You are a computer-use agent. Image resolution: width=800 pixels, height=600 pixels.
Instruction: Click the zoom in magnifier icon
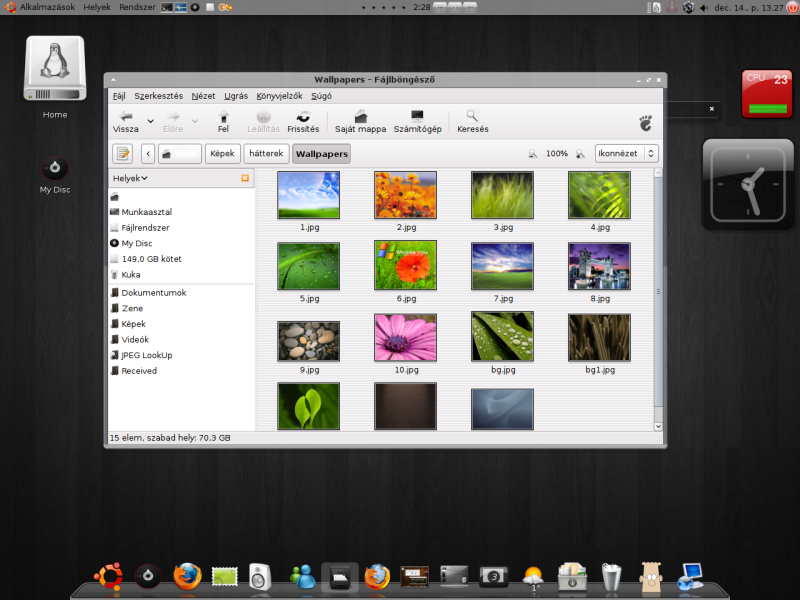(x=582, y=154)
